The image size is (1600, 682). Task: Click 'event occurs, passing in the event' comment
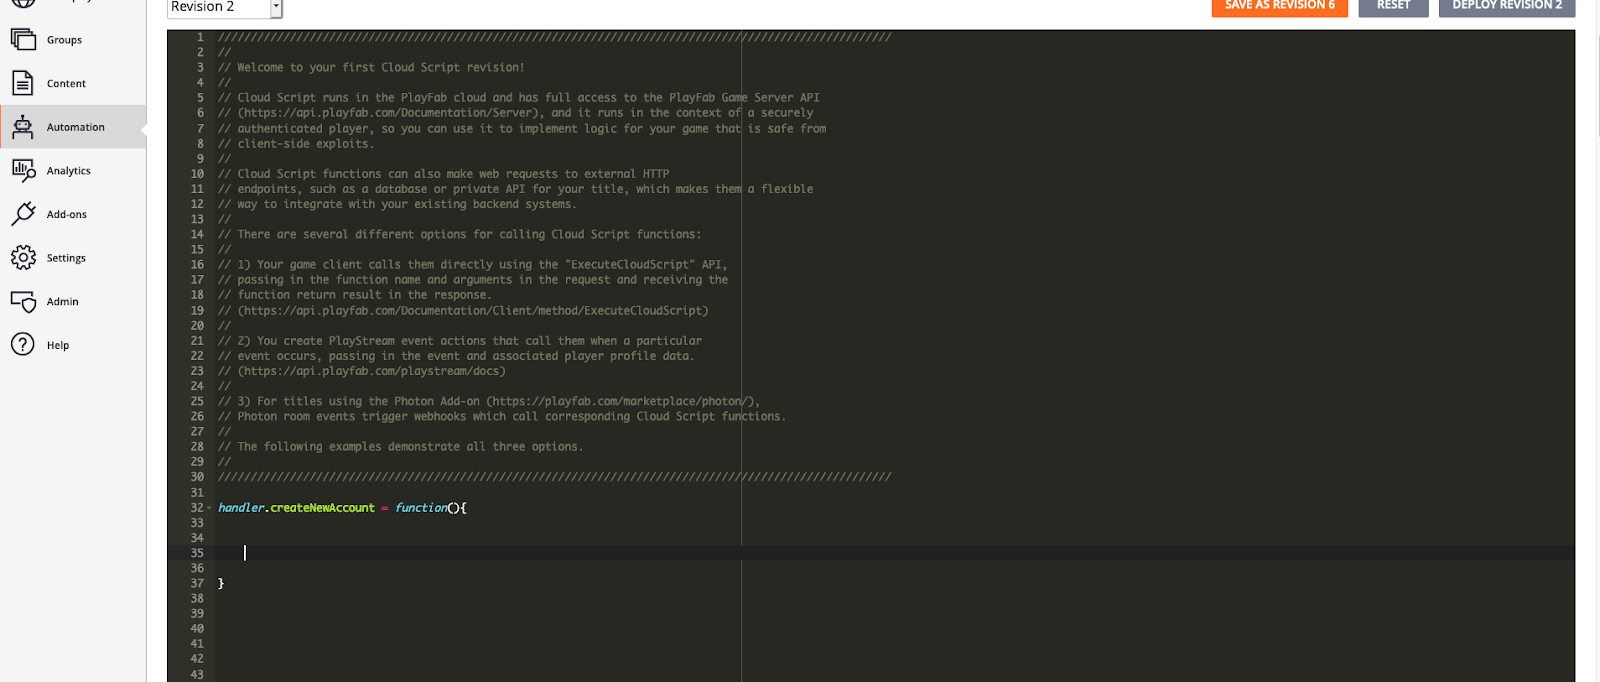click(456, 356)
